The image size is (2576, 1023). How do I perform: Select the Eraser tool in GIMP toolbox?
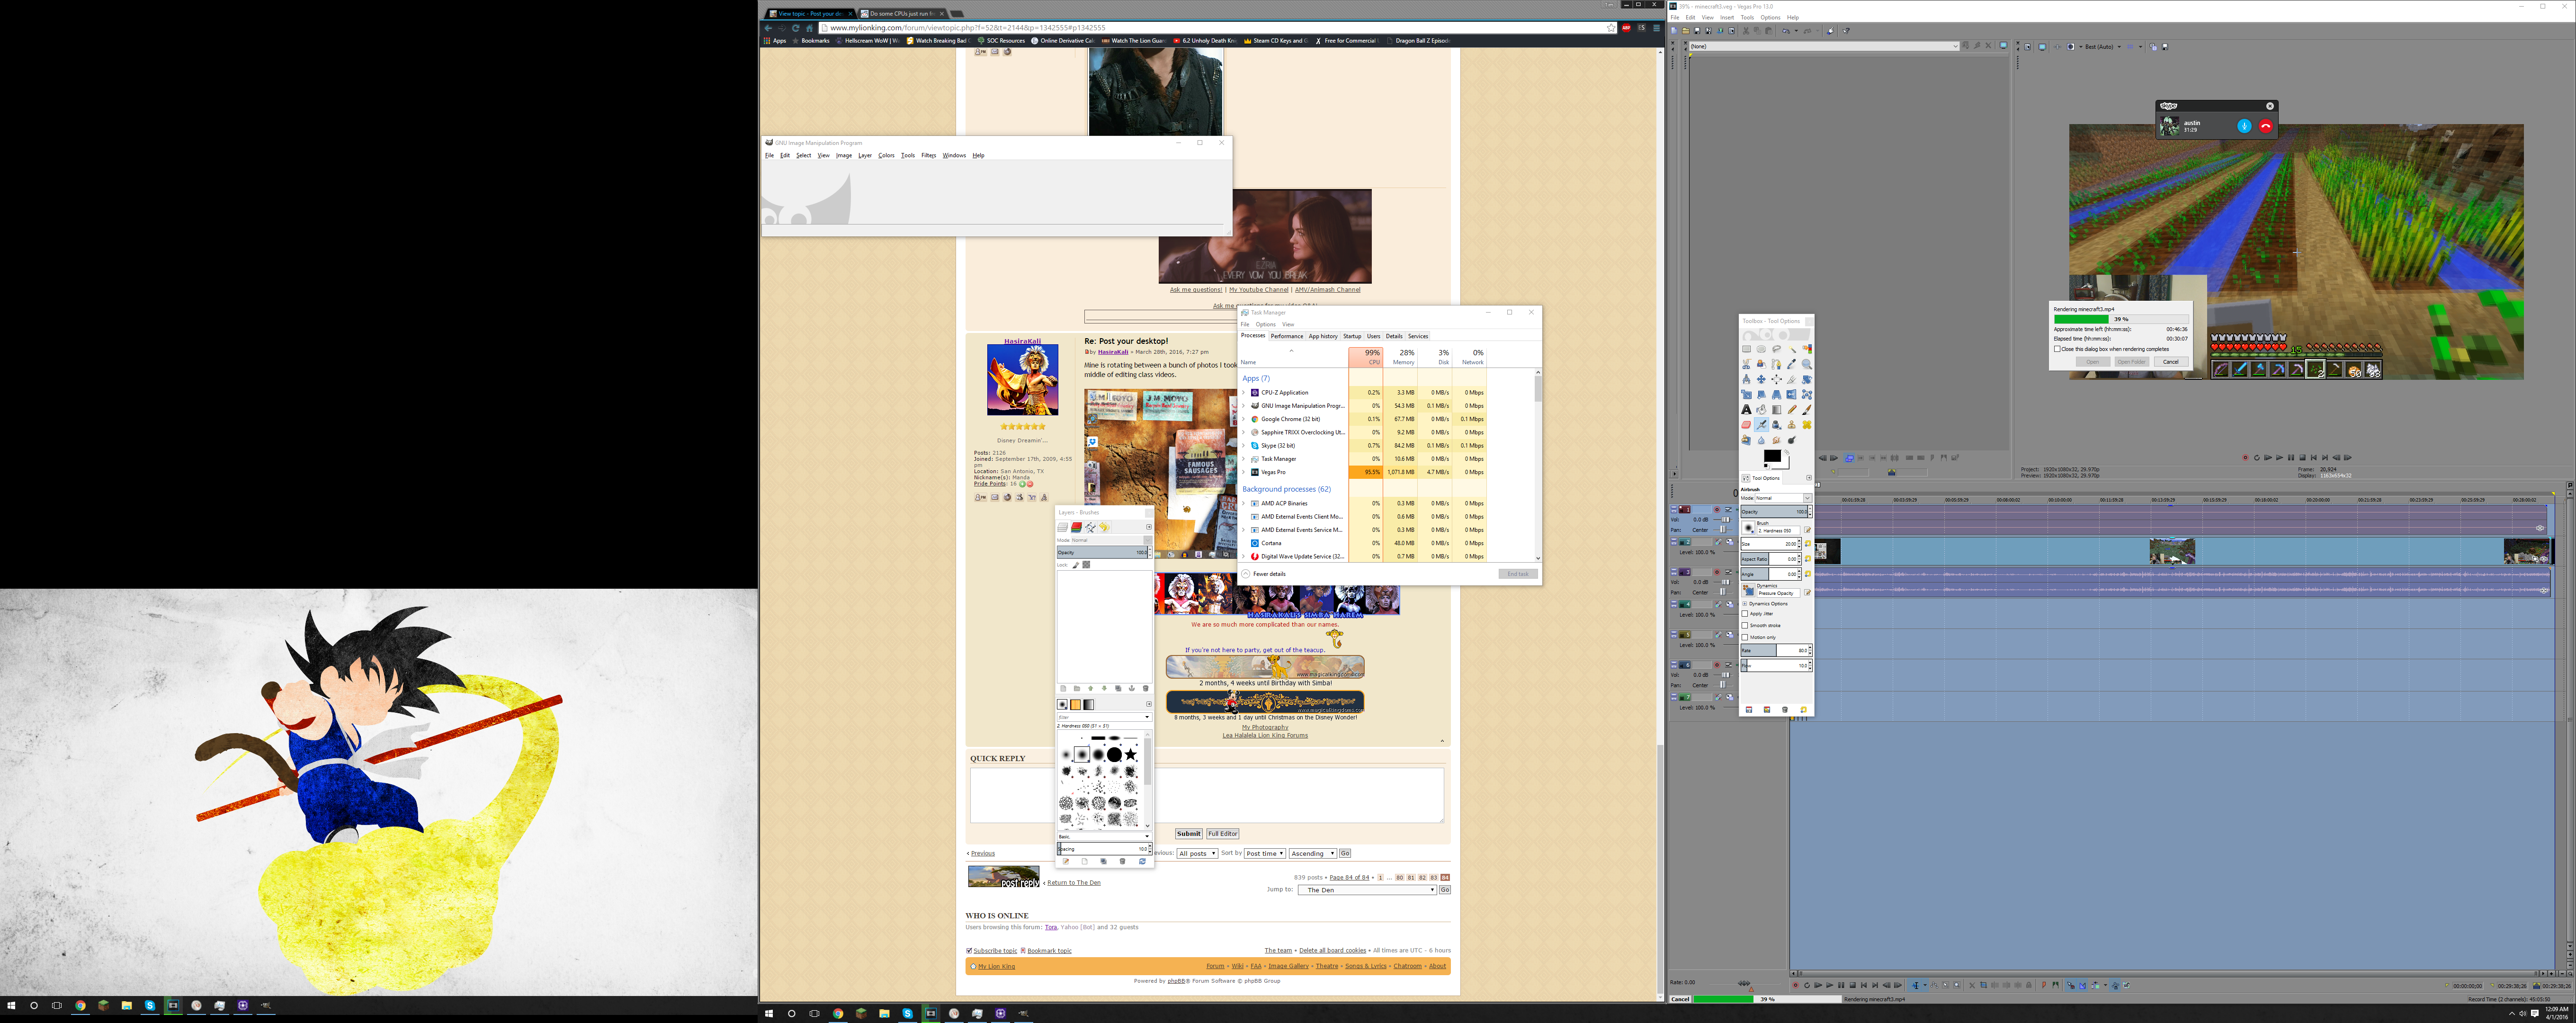point(1746,425)
